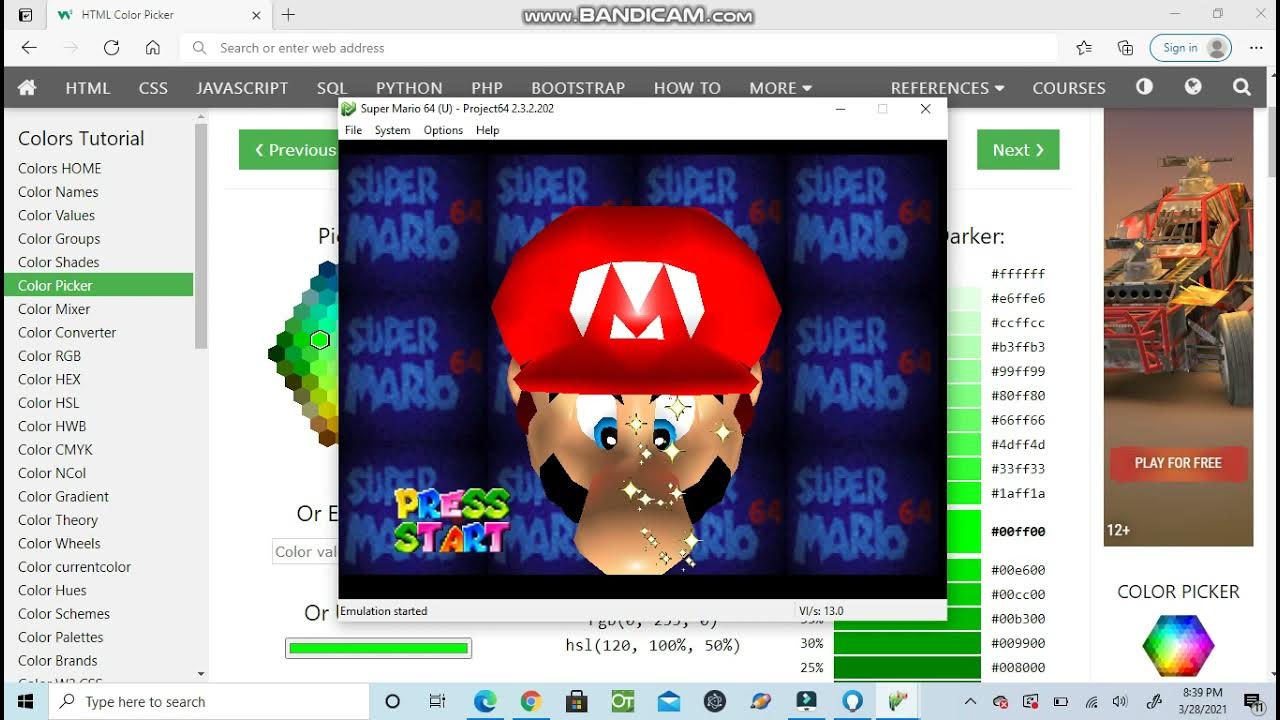
Task: Open notification center icon
Action: [x=1252, y=702]
